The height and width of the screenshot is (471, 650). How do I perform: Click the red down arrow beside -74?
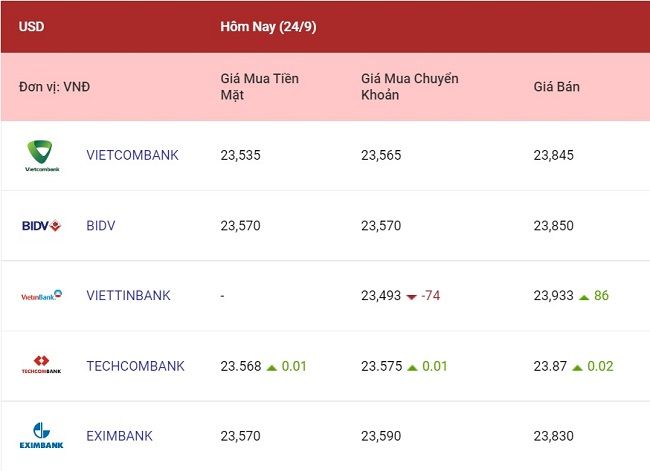[x=412, y=297]
